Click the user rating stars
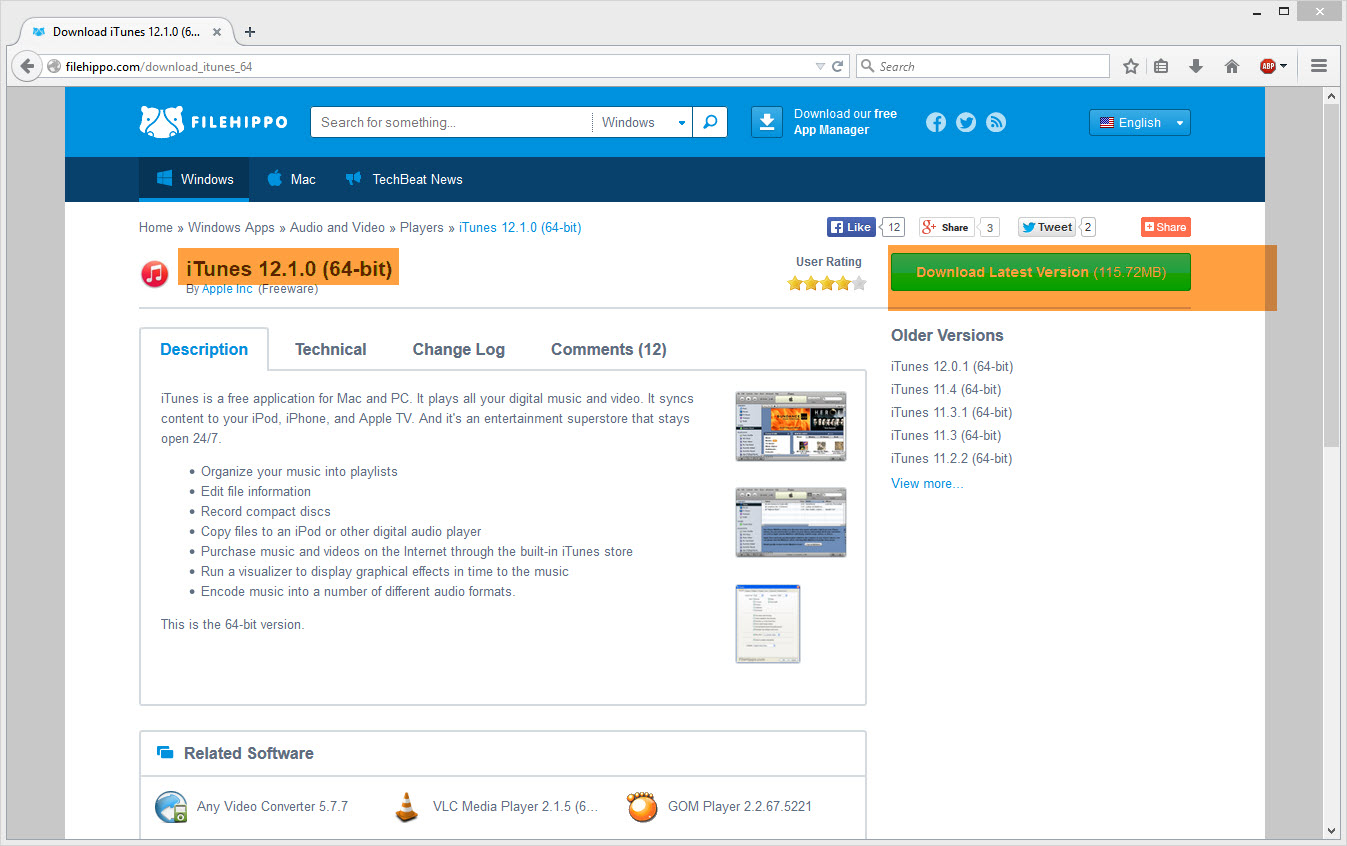1347x846 pixels. tap(827, 283)
